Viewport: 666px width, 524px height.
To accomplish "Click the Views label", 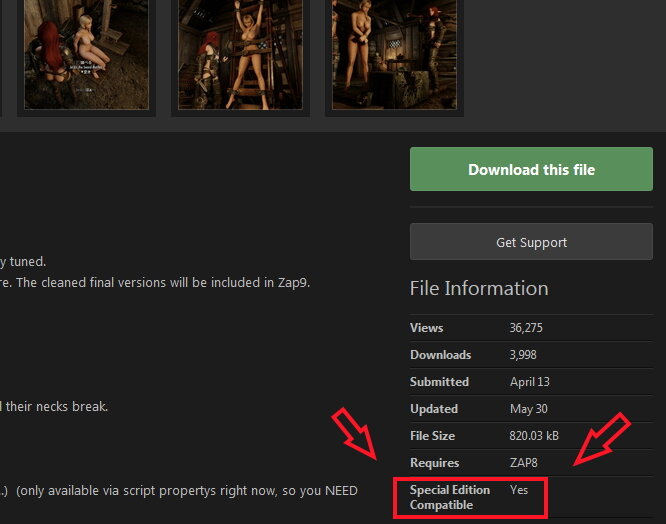I will pyautogui.click(x=426, y=328).
